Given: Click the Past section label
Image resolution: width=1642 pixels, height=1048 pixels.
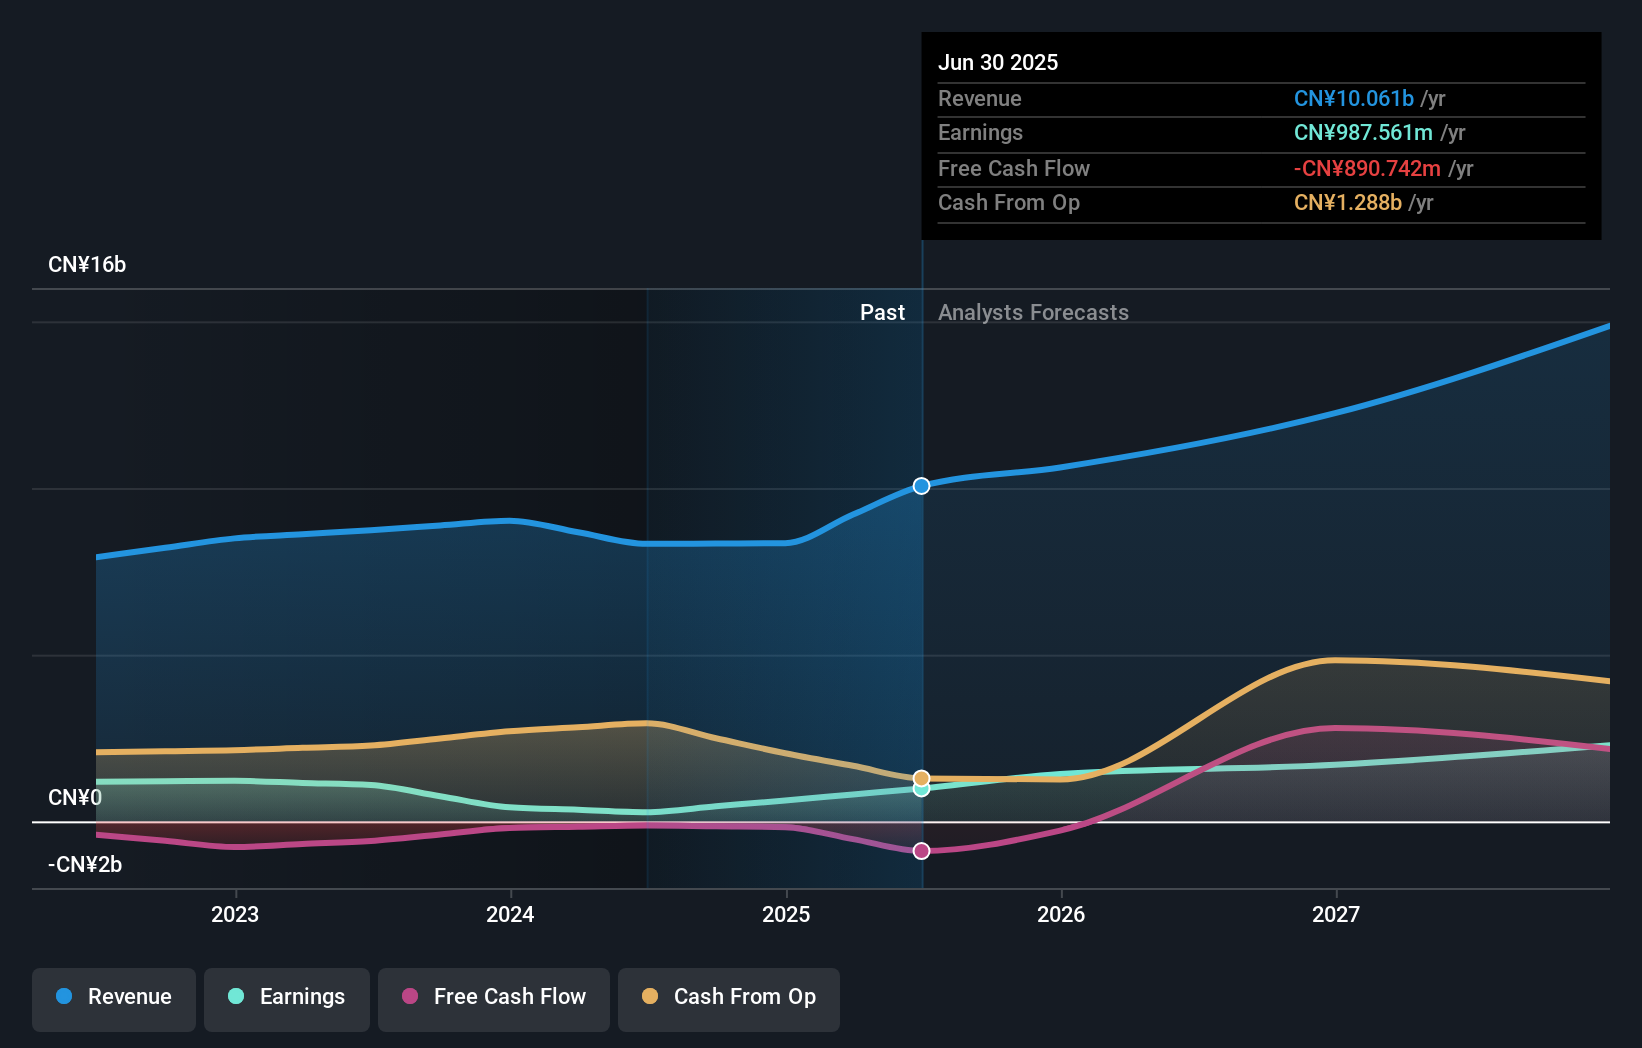Looking at the screenshot, I should (882, 312).
